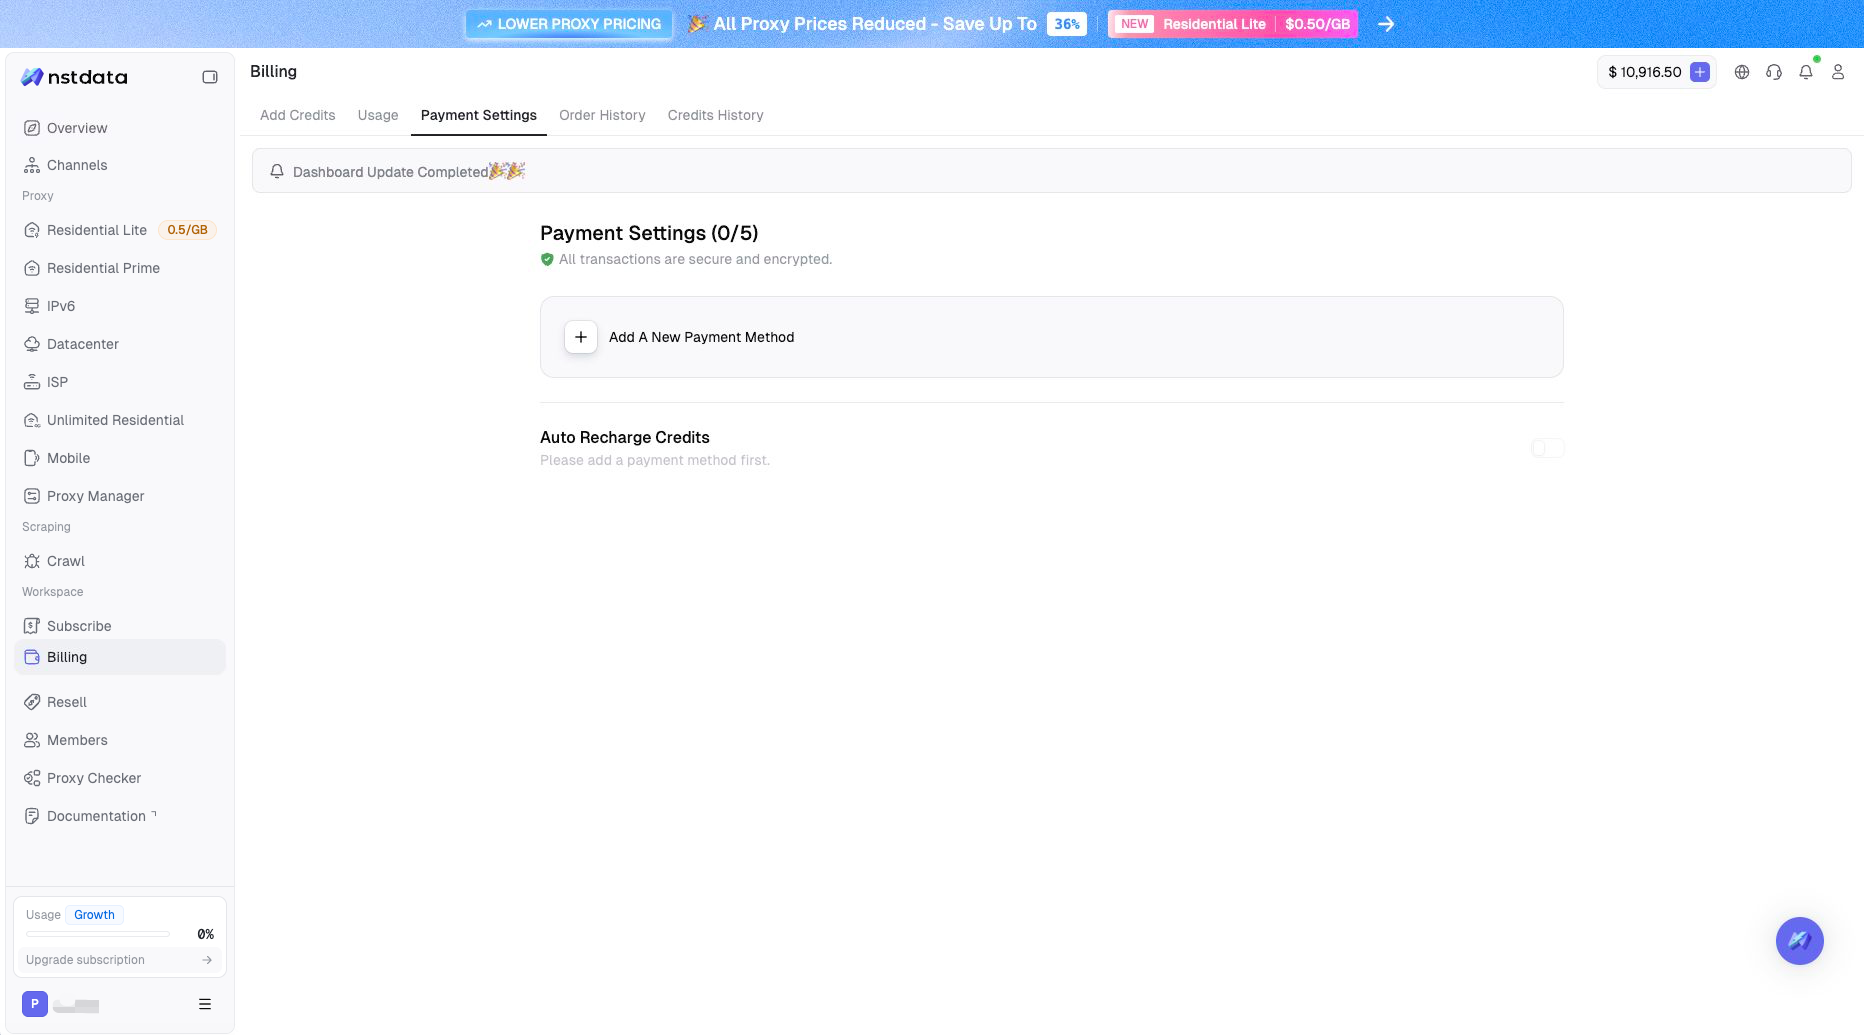Click the blue plus add-credits icon
This screenshot has height=1035, width=1864.
pyautogui.click(x=1700, y=72)
